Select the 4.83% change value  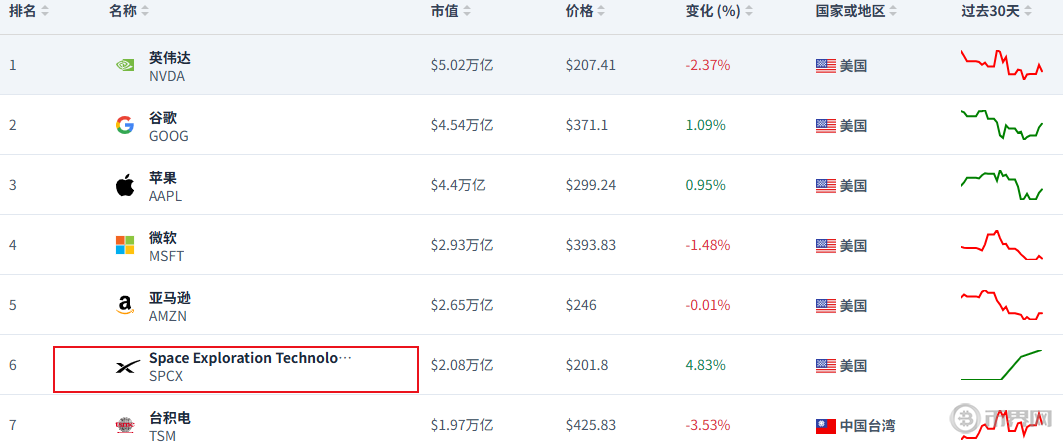[706, 365]
